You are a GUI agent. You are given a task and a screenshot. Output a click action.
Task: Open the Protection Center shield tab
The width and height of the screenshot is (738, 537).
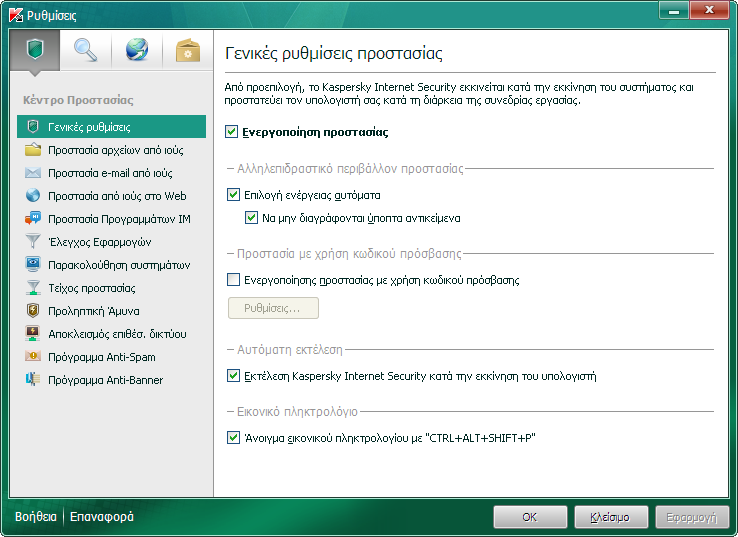pyautogui.click(x=35, y=50)
